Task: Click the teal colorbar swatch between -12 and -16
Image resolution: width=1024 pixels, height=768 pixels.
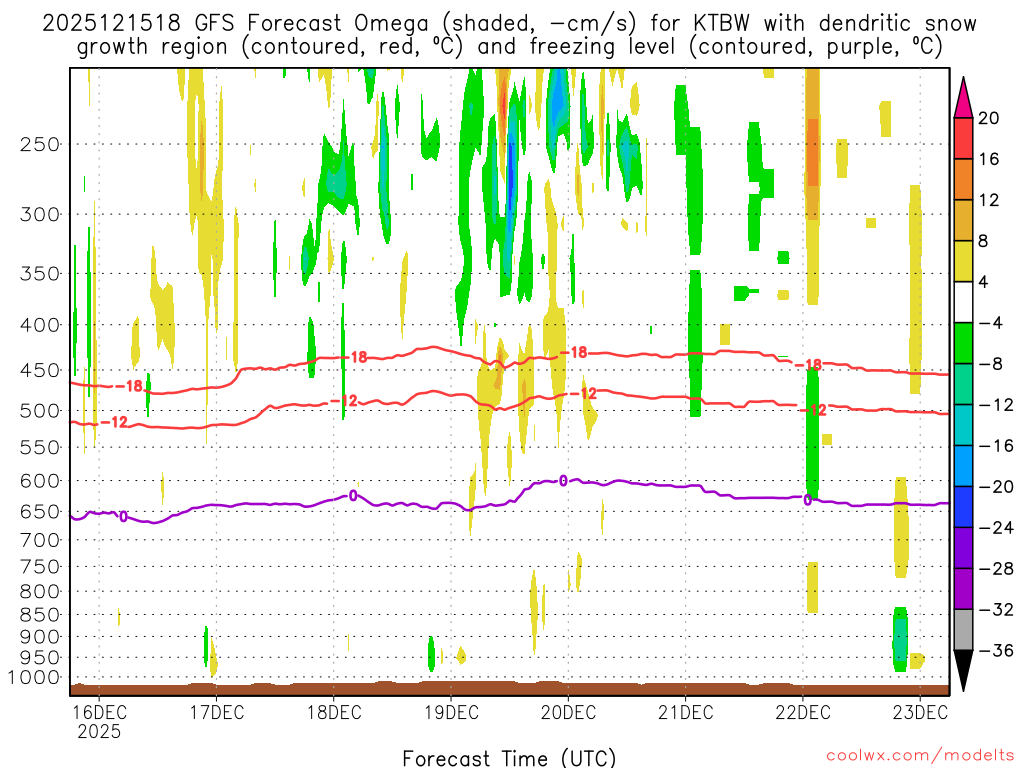Action: (x=963, y=425)
